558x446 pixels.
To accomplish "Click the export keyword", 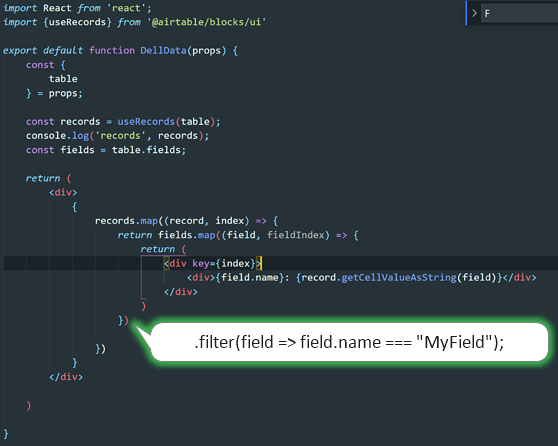I will coord(20,51).
